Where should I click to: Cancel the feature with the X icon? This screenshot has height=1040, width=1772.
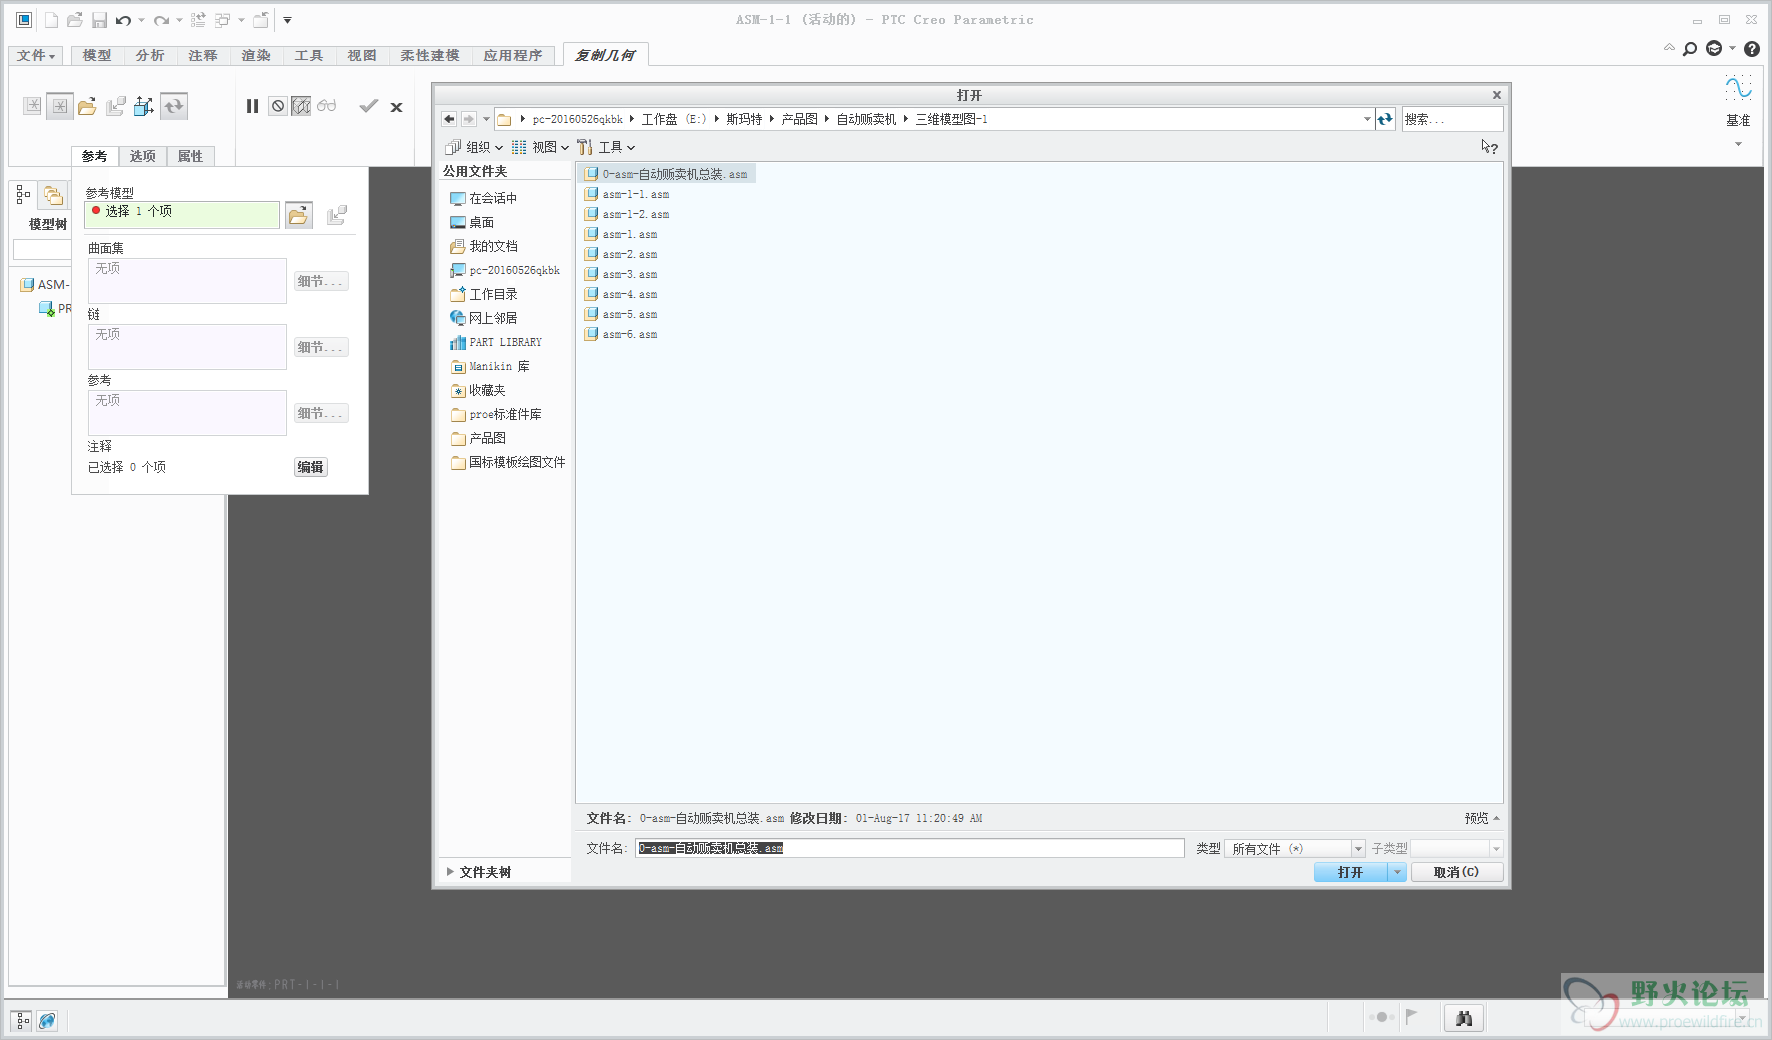tap(397, 107)
